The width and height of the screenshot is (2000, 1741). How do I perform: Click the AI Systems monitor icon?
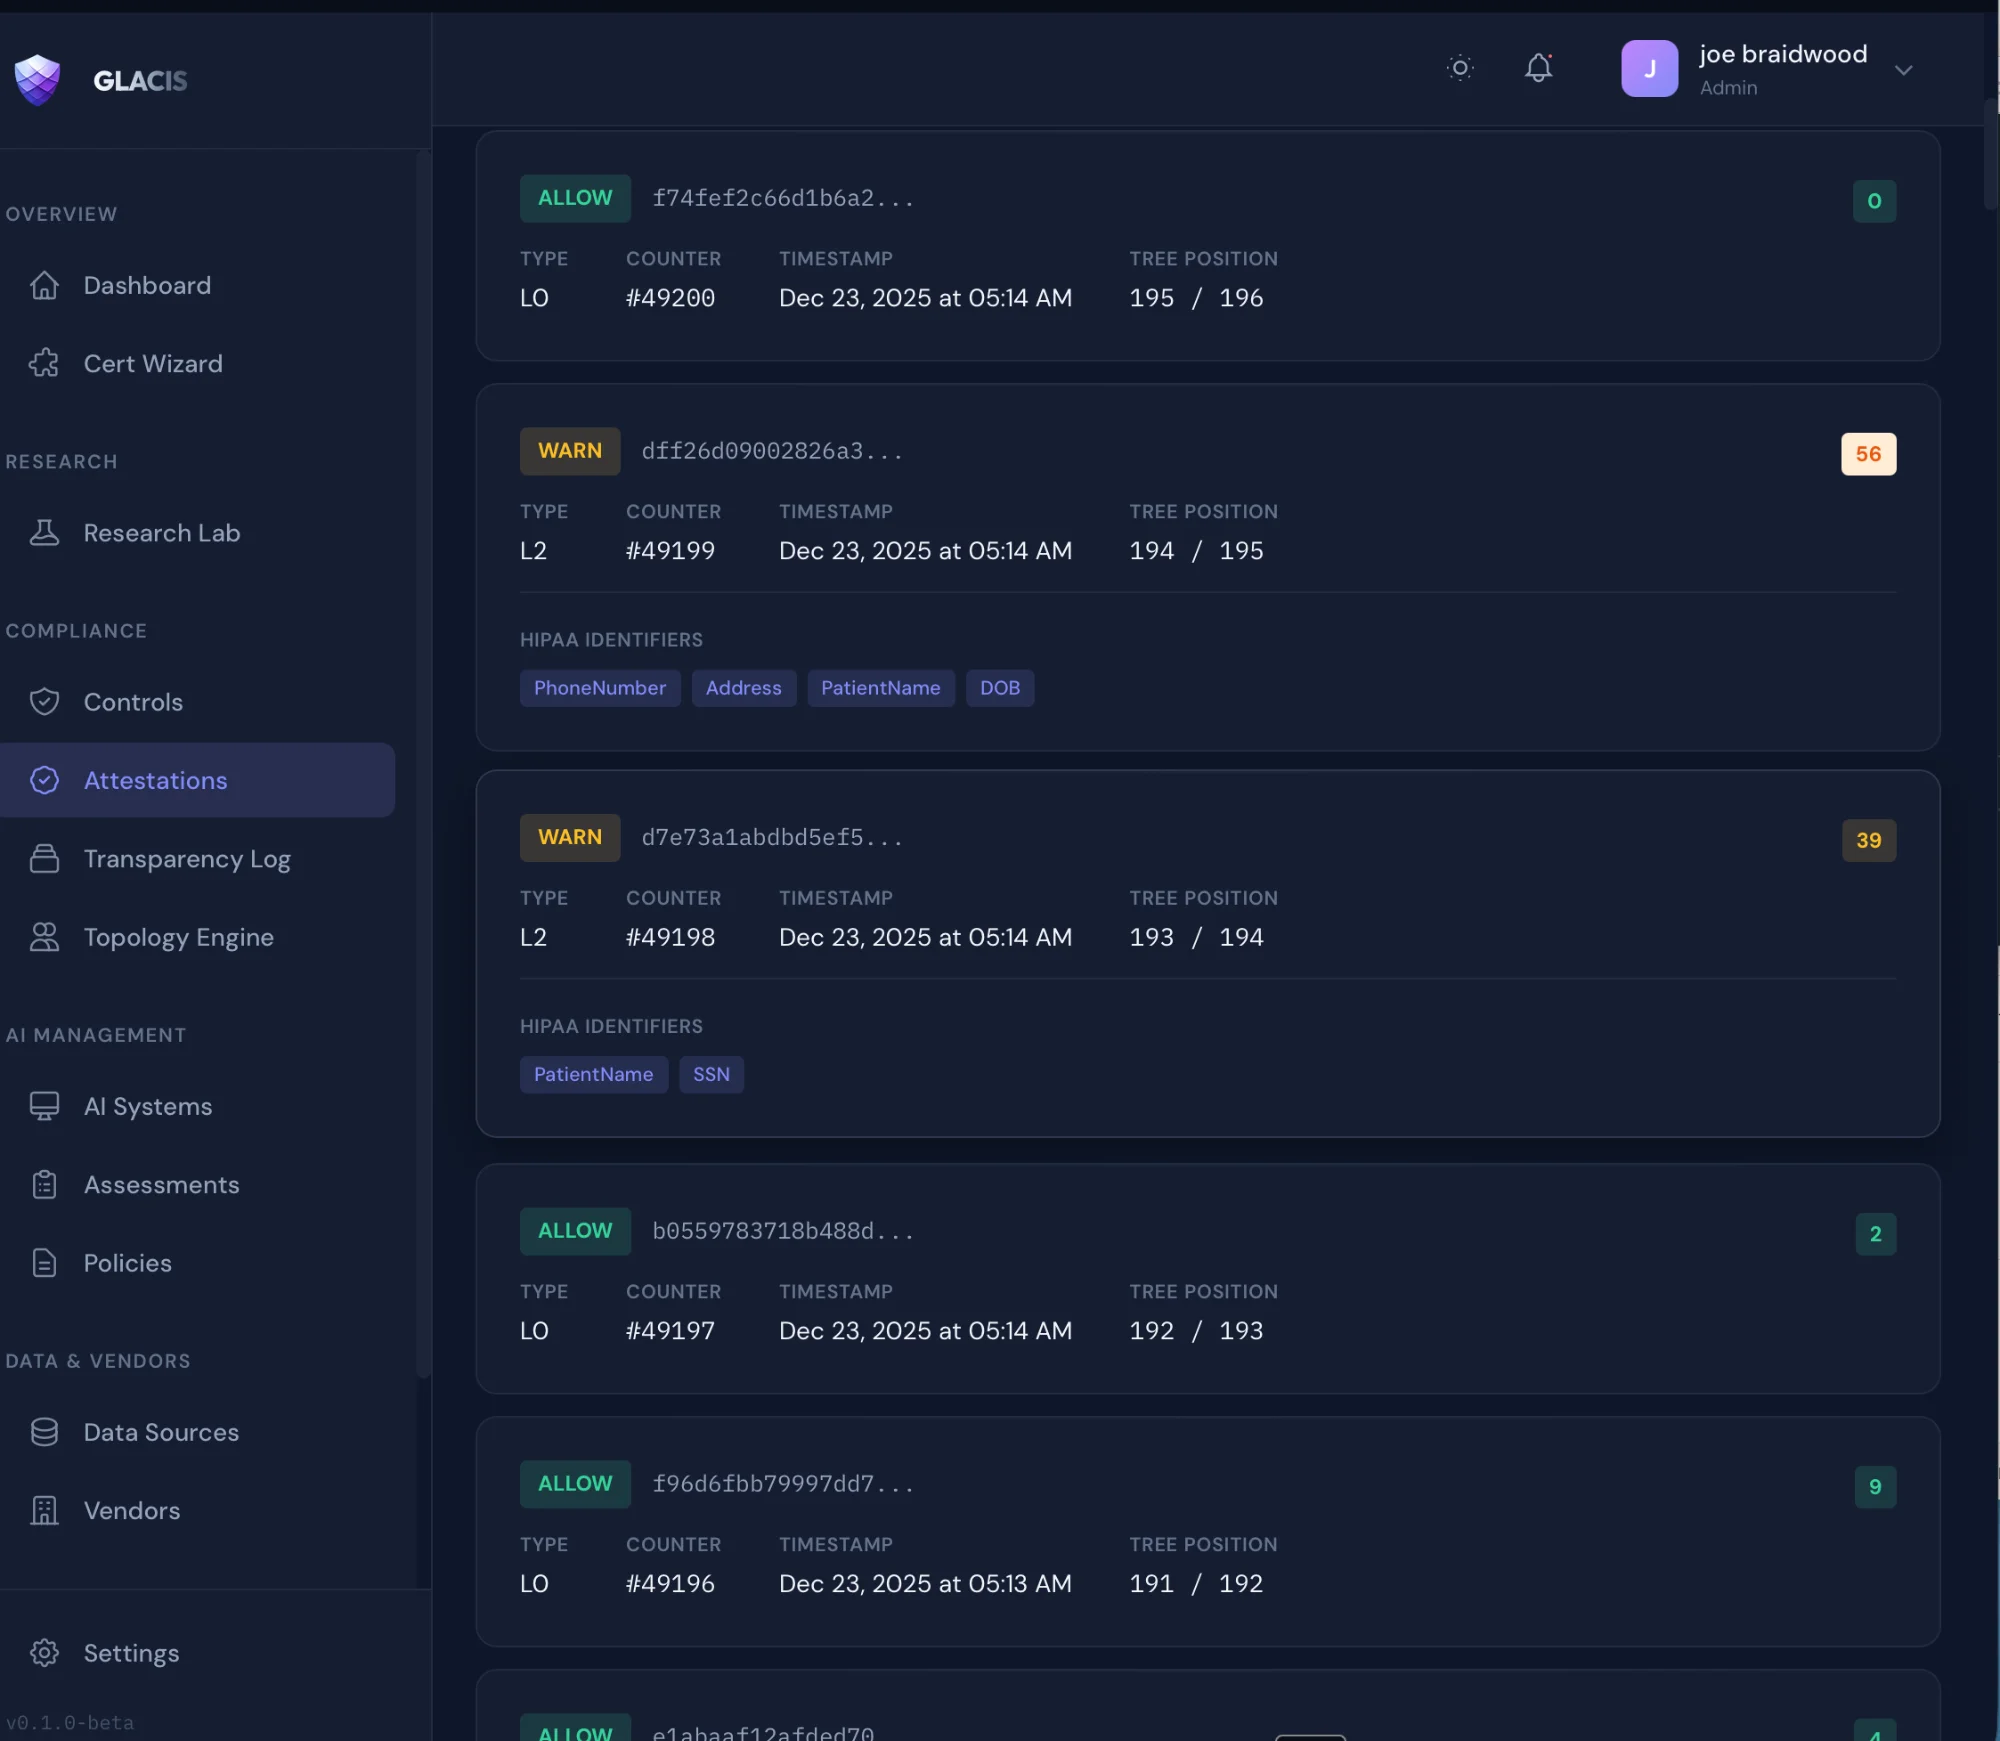tap(44, 1106)
